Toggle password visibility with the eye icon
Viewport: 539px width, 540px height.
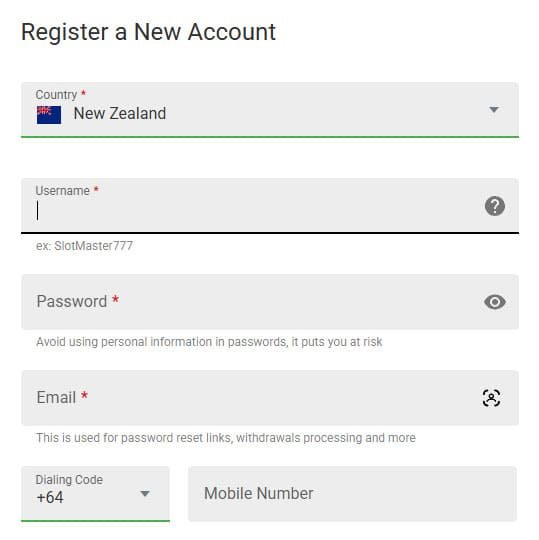tap(495, 302)
